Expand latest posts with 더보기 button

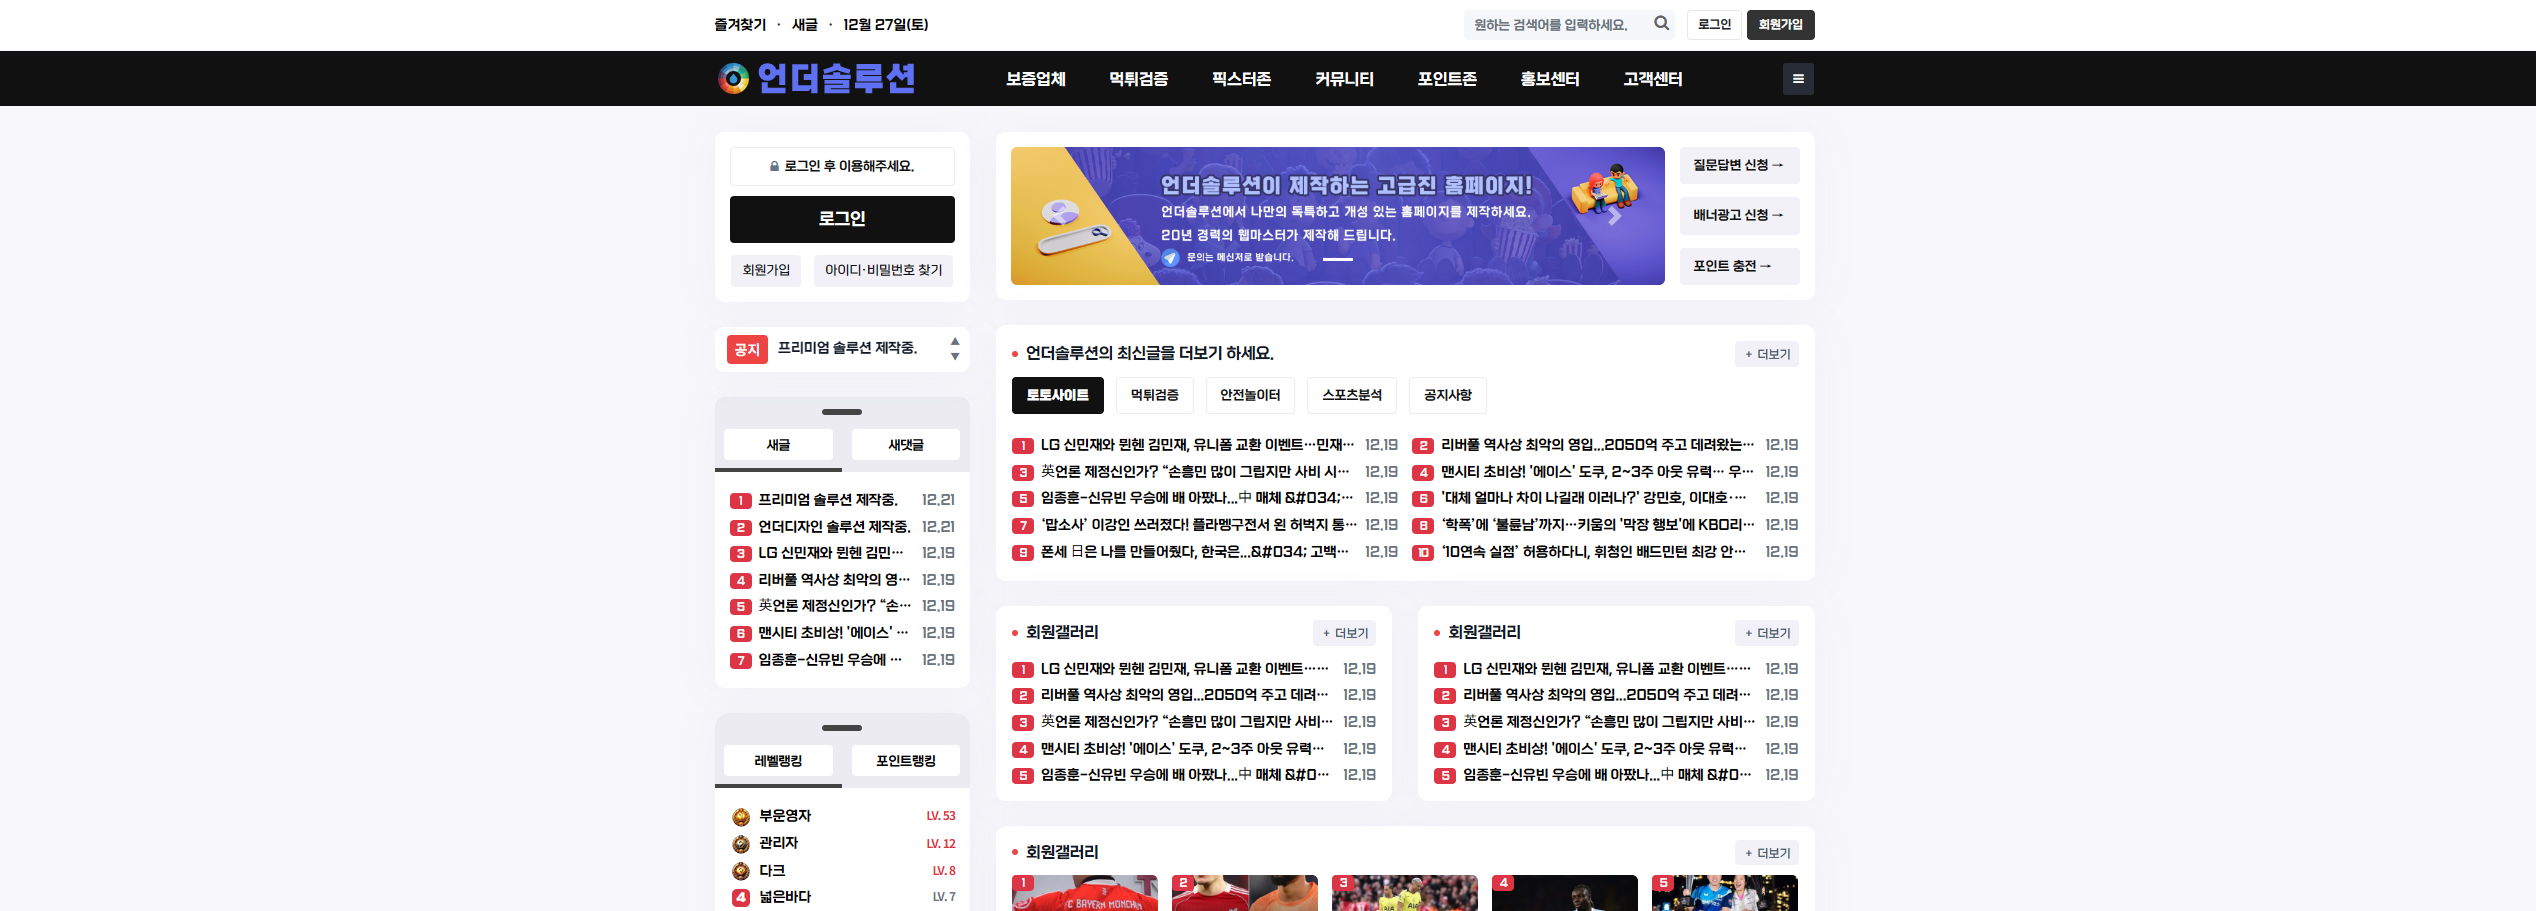pyautogui.click(x=1766, y=354)
